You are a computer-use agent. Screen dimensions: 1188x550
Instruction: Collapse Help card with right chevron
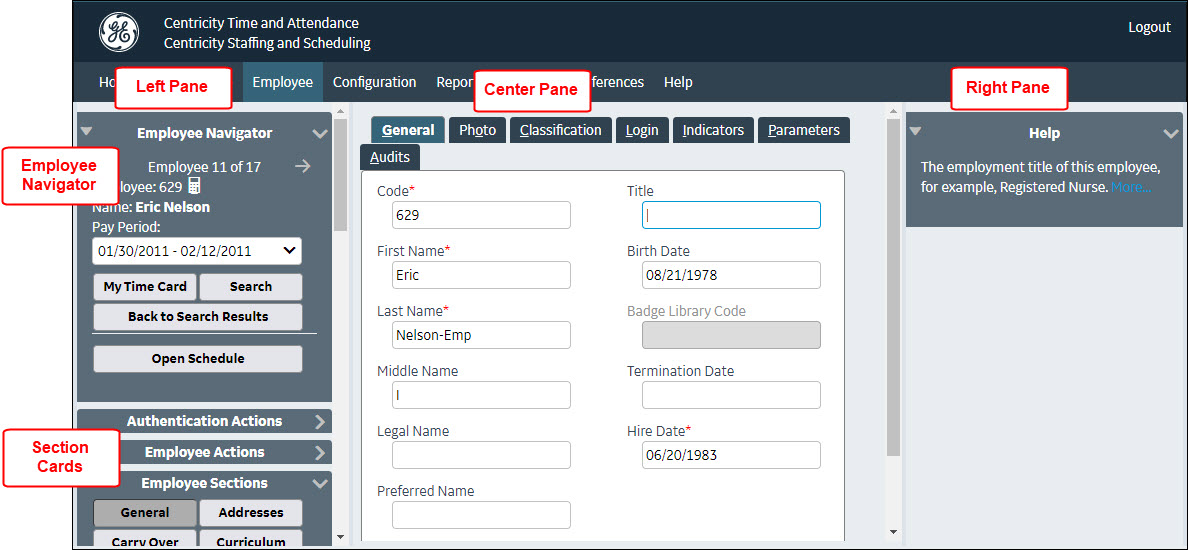[x=1171, y=133]
